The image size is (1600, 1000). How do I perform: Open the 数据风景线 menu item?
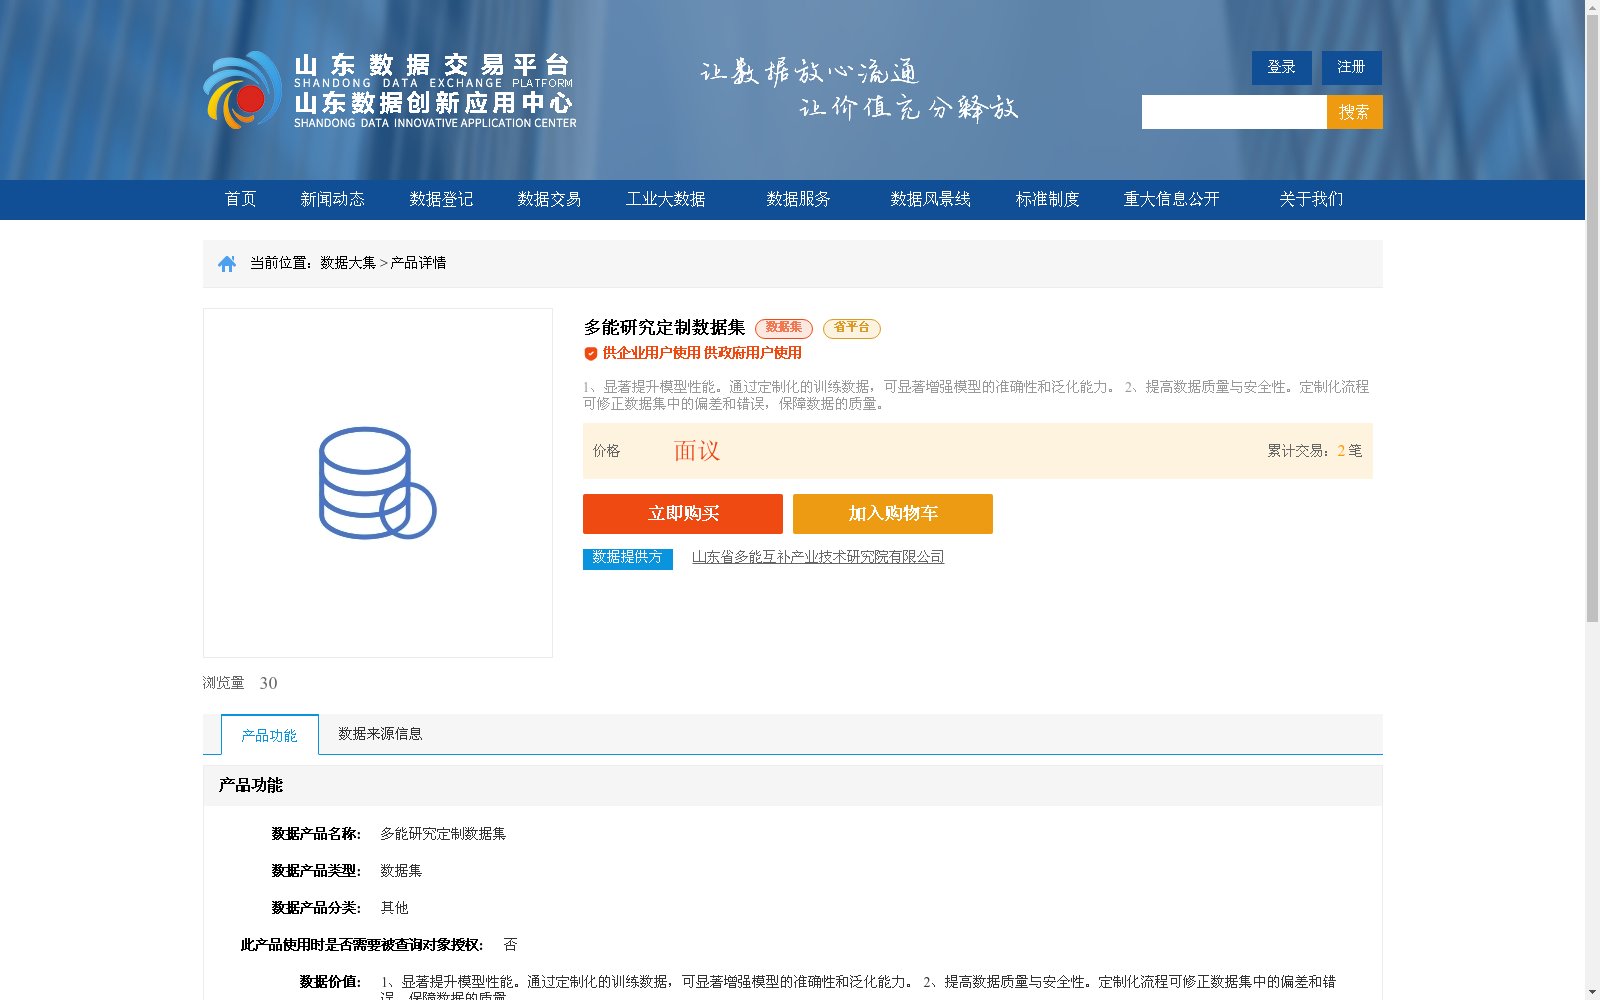tap(930, 199)
